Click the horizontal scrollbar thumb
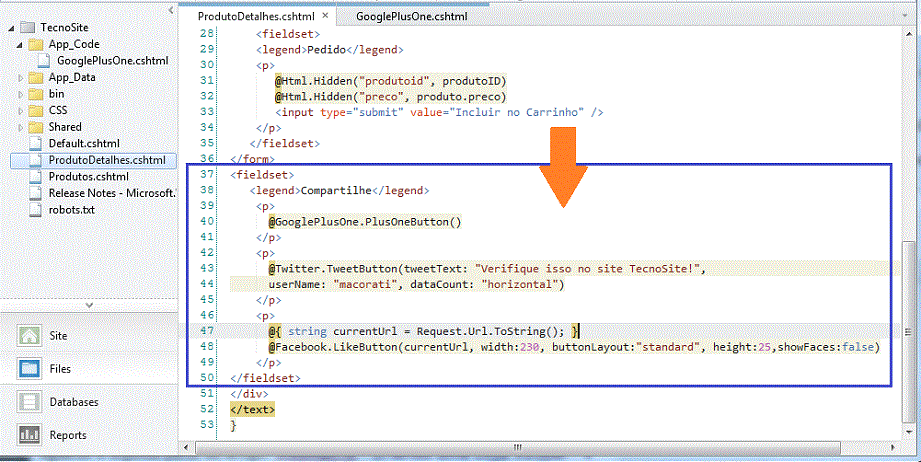Viewport: 921px width, 462px height. point(517,447)
